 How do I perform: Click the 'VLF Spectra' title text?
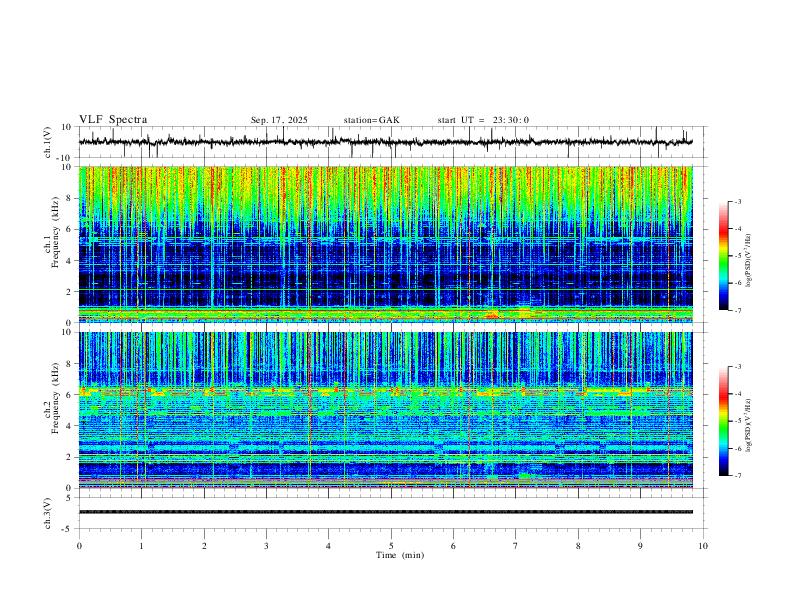pyautogui.click(x=113, y=120)
